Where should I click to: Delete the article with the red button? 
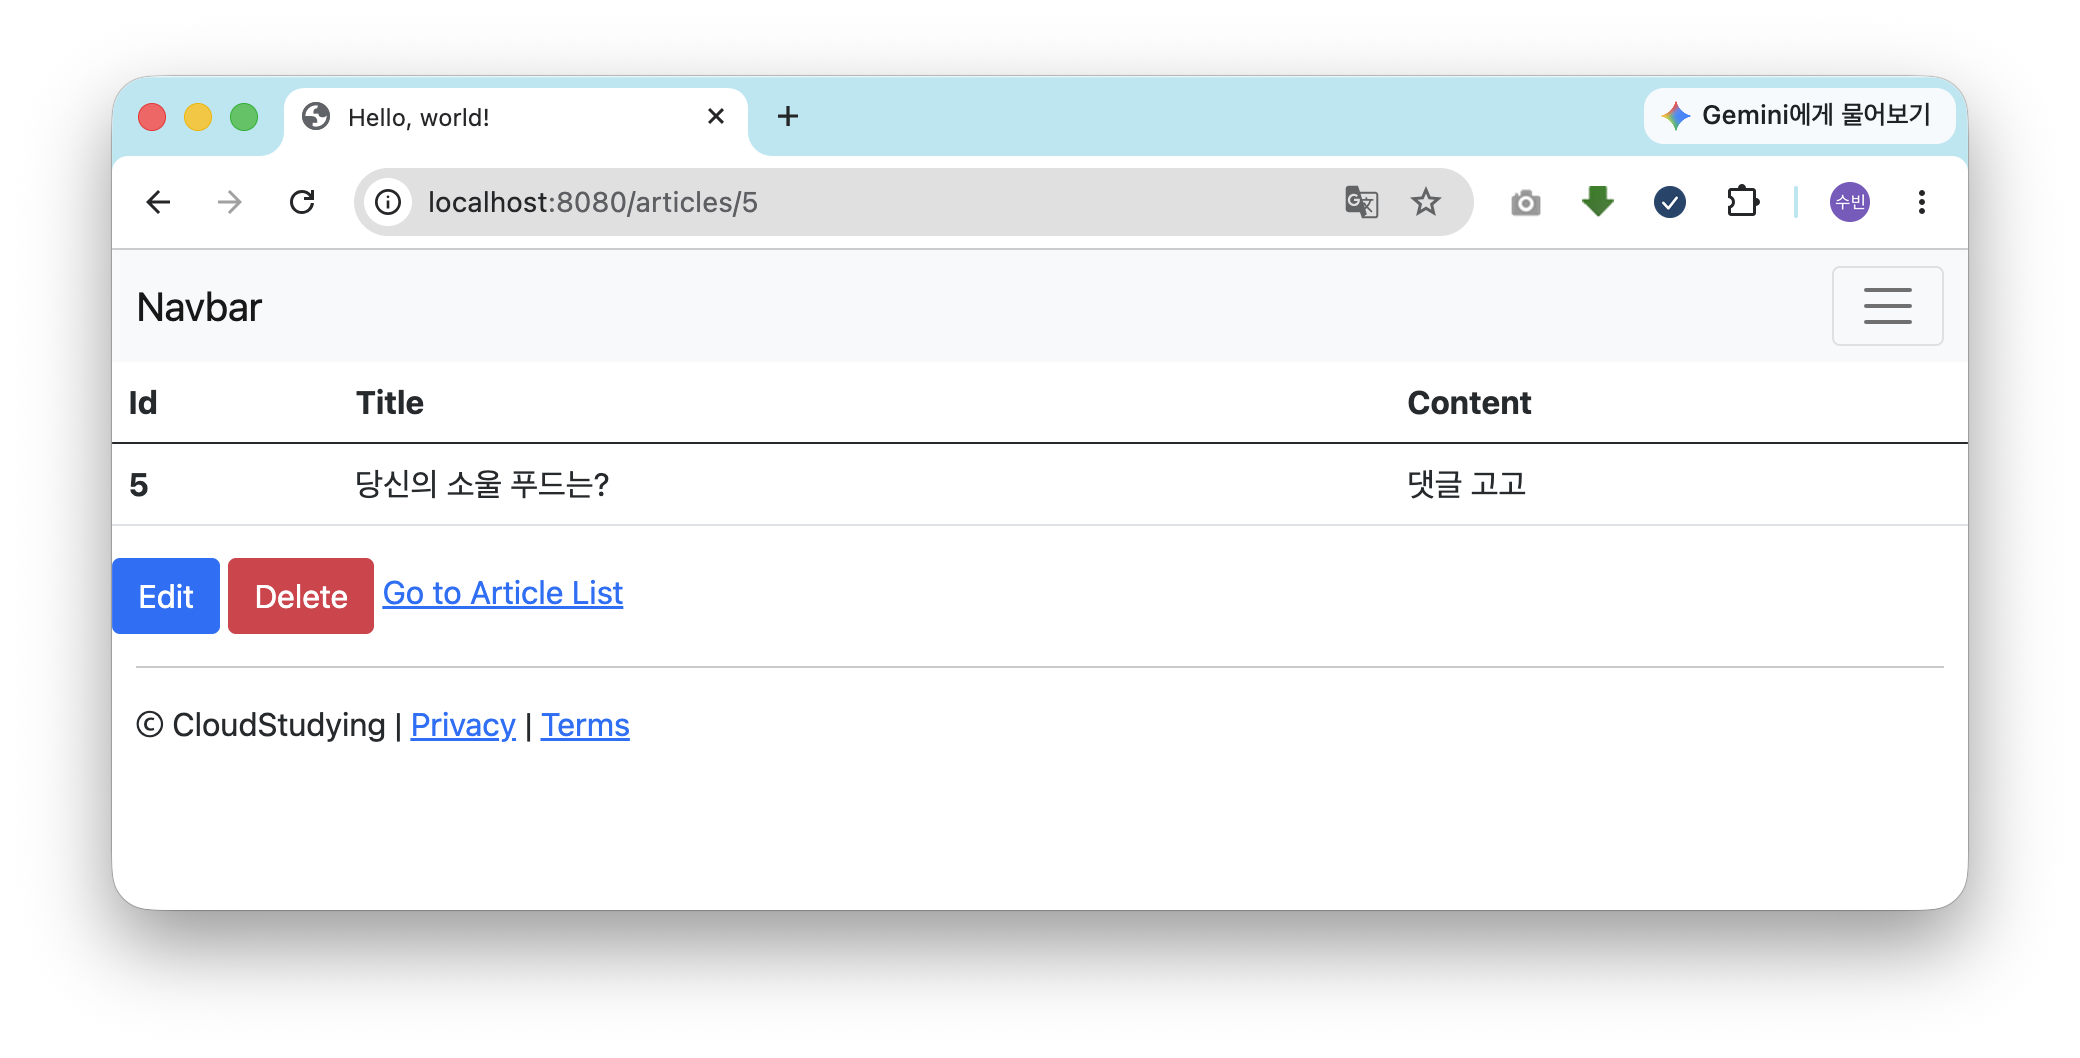[x=301, y=596]
